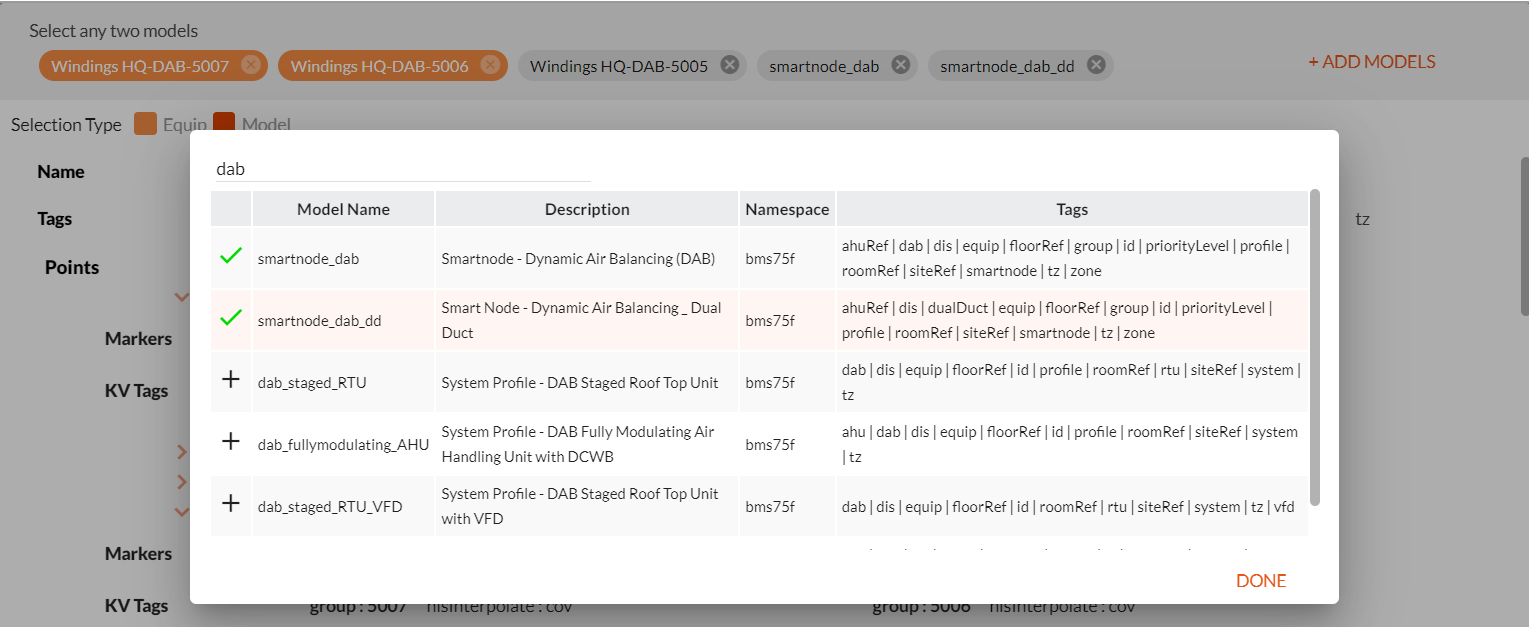Click the Tags column header

1072,209
